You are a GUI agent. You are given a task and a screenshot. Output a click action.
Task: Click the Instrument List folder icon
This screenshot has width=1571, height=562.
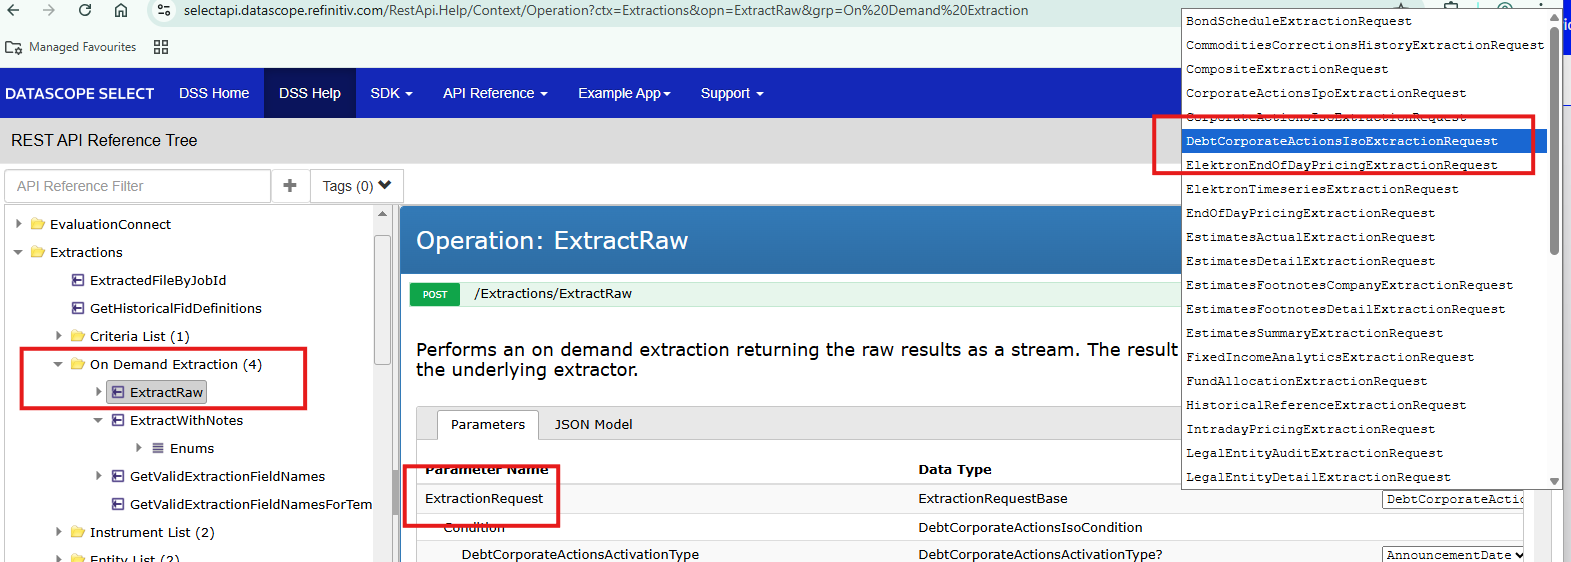[x=78, y=532]
